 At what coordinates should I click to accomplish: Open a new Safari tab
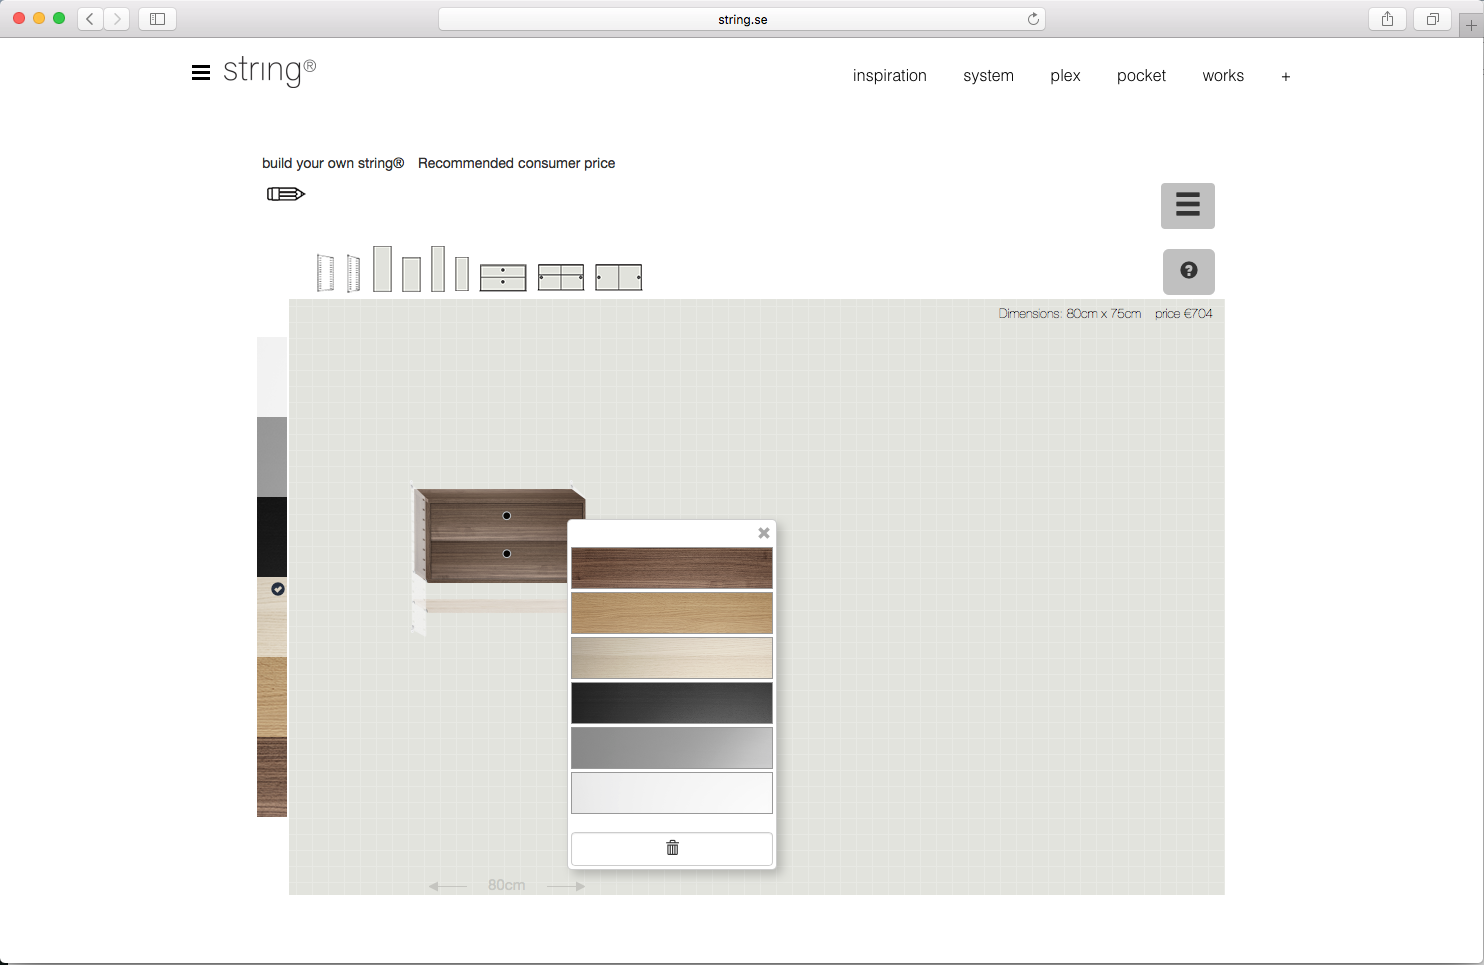pos(1471,26)
